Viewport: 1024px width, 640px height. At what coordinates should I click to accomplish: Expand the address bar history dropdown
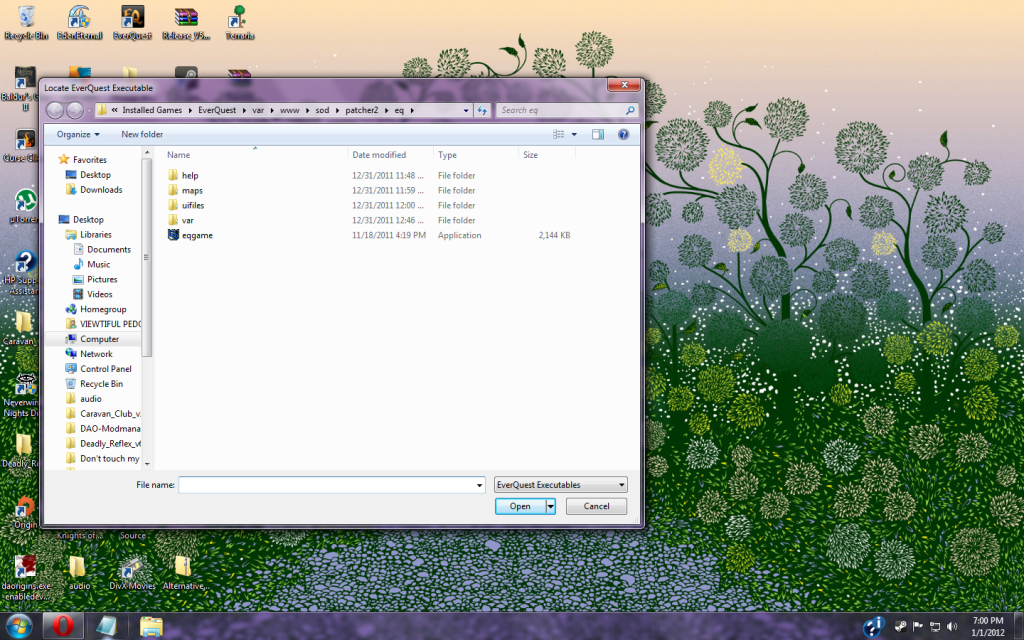(x=466, y=110)
